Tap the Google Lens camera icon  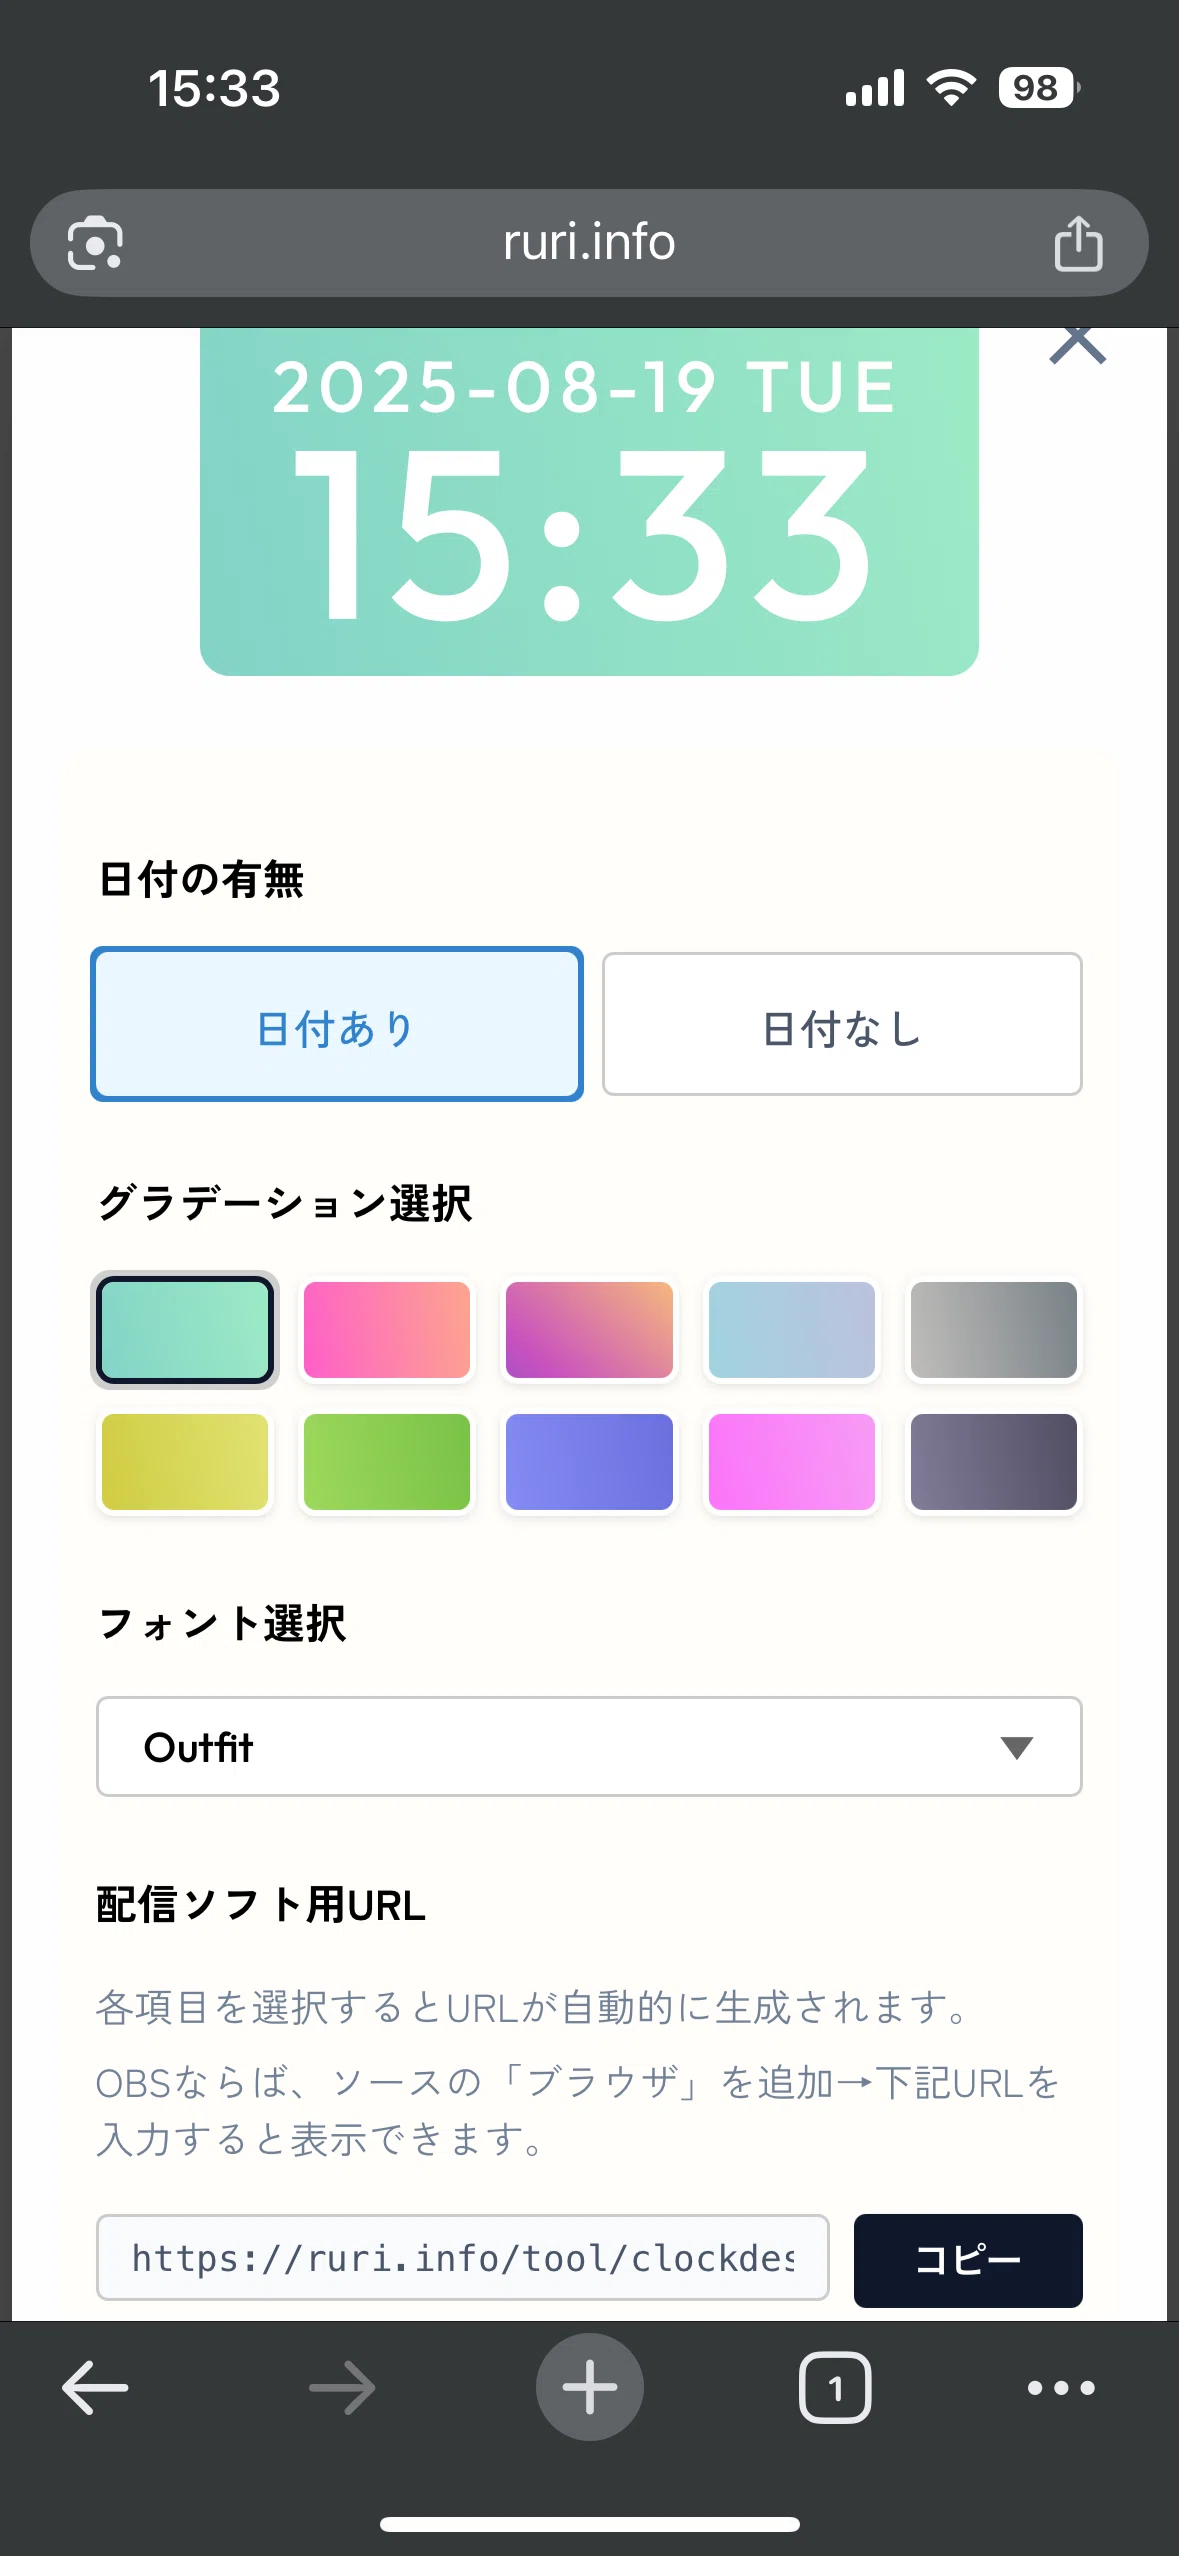[x=95, y=243]
